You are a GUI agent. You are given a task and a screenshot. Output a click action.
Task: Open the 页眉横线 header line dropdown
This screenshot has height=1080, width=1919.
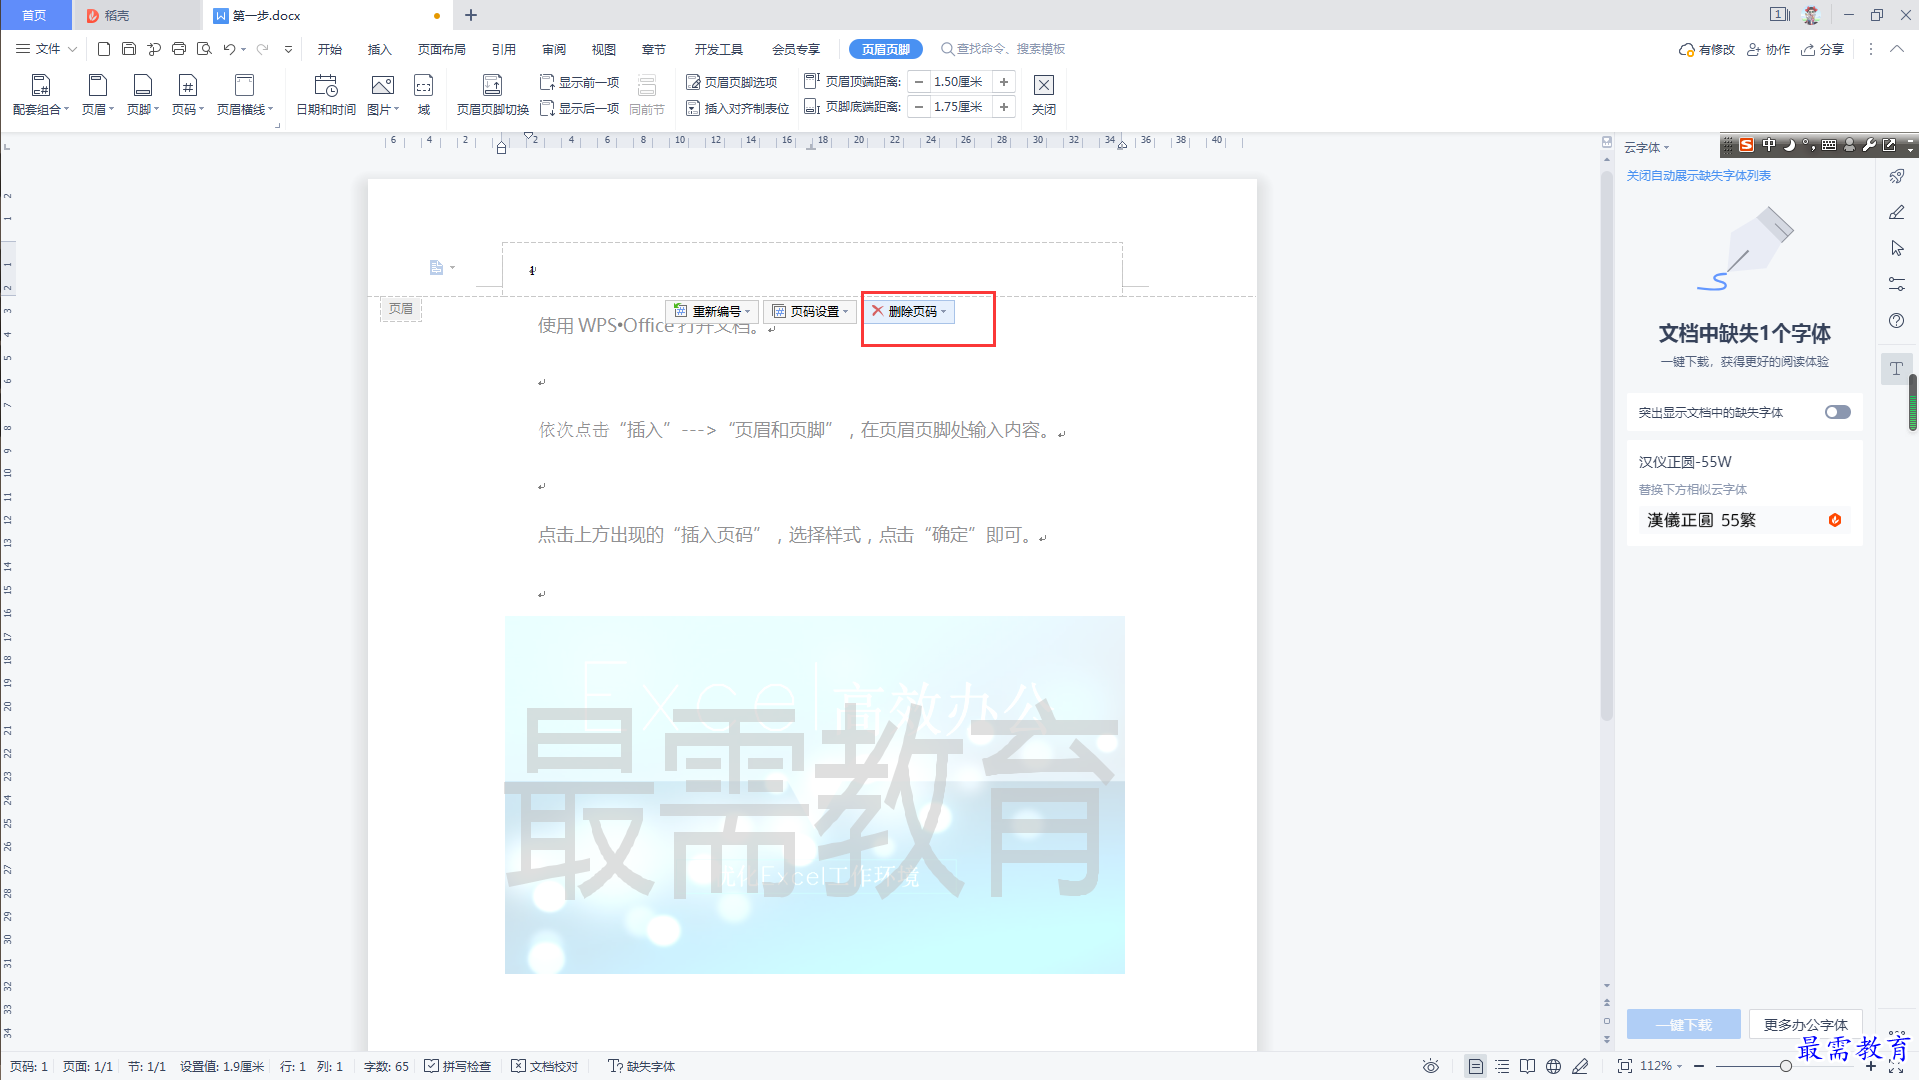245,109
